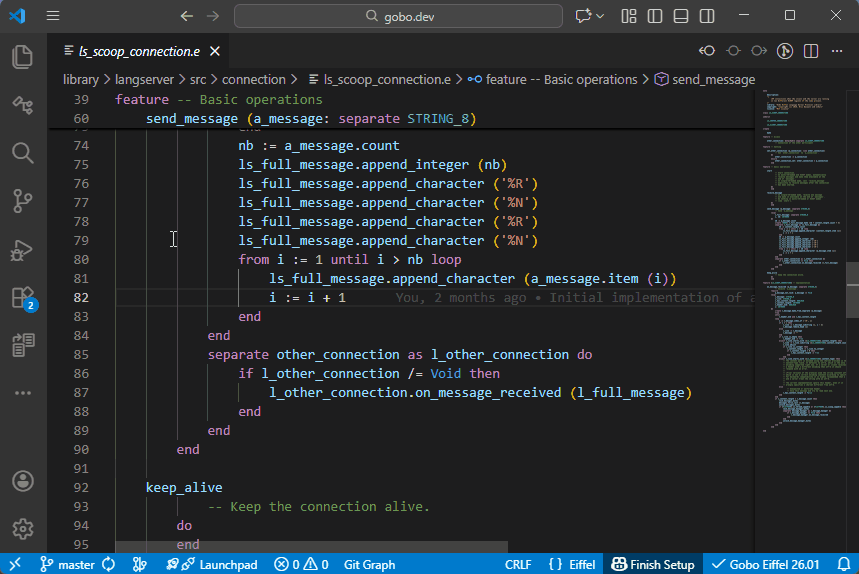Image resolution: width=859 pixels, height=574 pixels.
Task: Open the Extensions view with badge
Action: [x=23, y=298]
